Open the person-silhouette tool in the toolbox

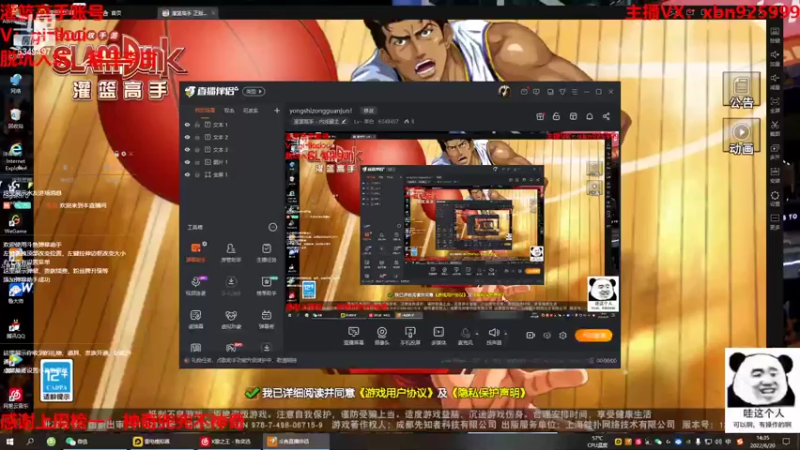[x=231, y=252]
